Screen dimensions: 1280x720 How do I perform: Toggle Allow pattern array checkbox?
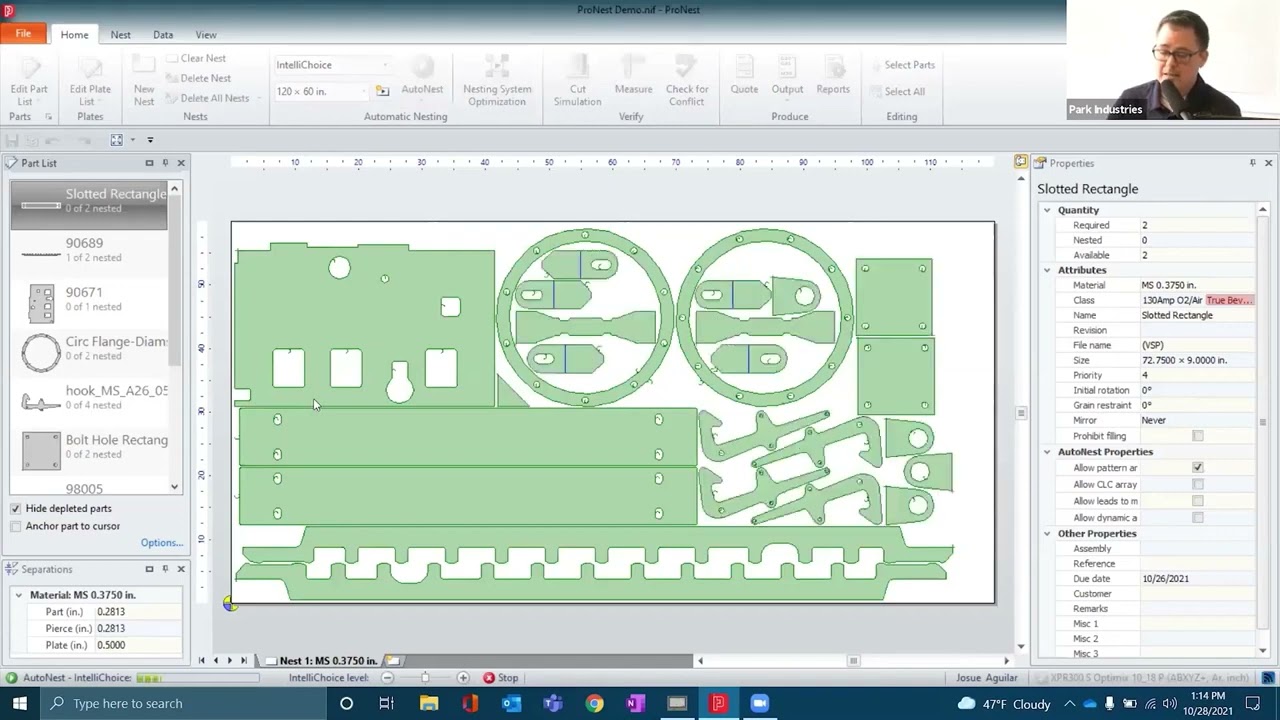1198,468
